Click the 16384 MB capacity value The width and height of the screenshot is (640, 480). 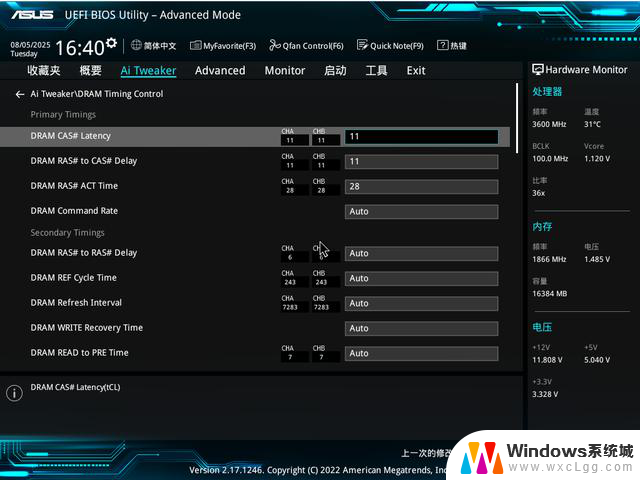coord(549,294)
